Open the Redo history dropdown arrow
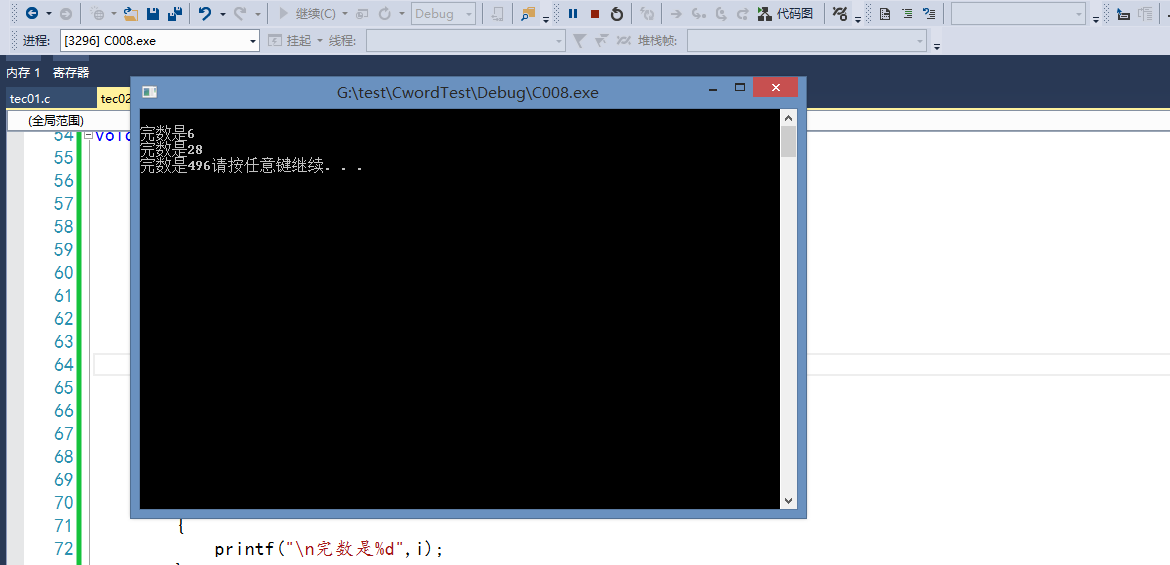 (x=257, y=14)
